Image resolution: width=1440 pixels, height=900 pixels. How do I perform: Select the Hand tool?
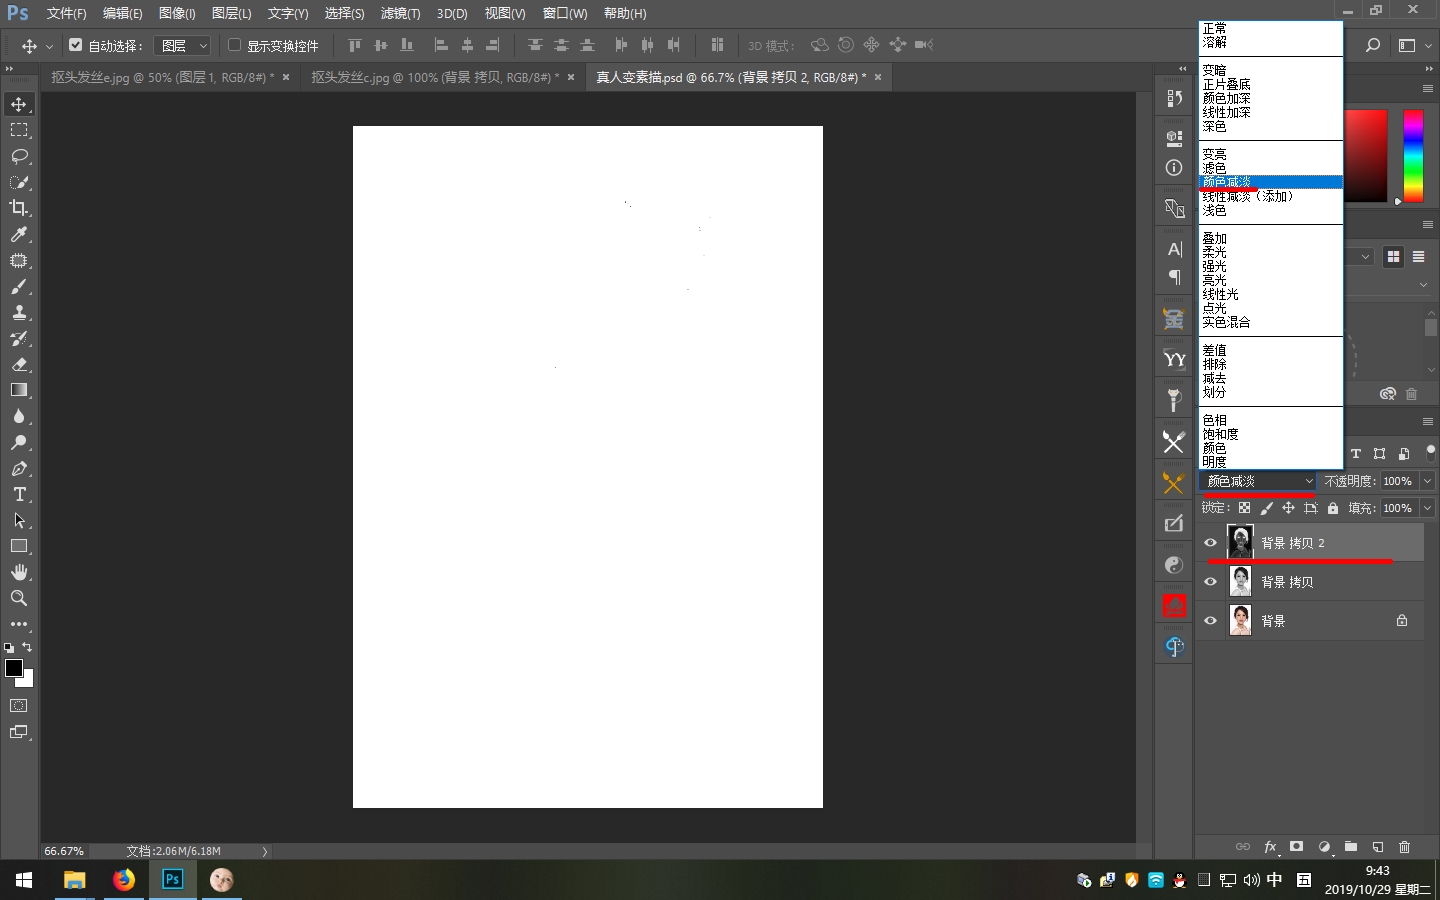pyautogui.click(x=19, y=572)
